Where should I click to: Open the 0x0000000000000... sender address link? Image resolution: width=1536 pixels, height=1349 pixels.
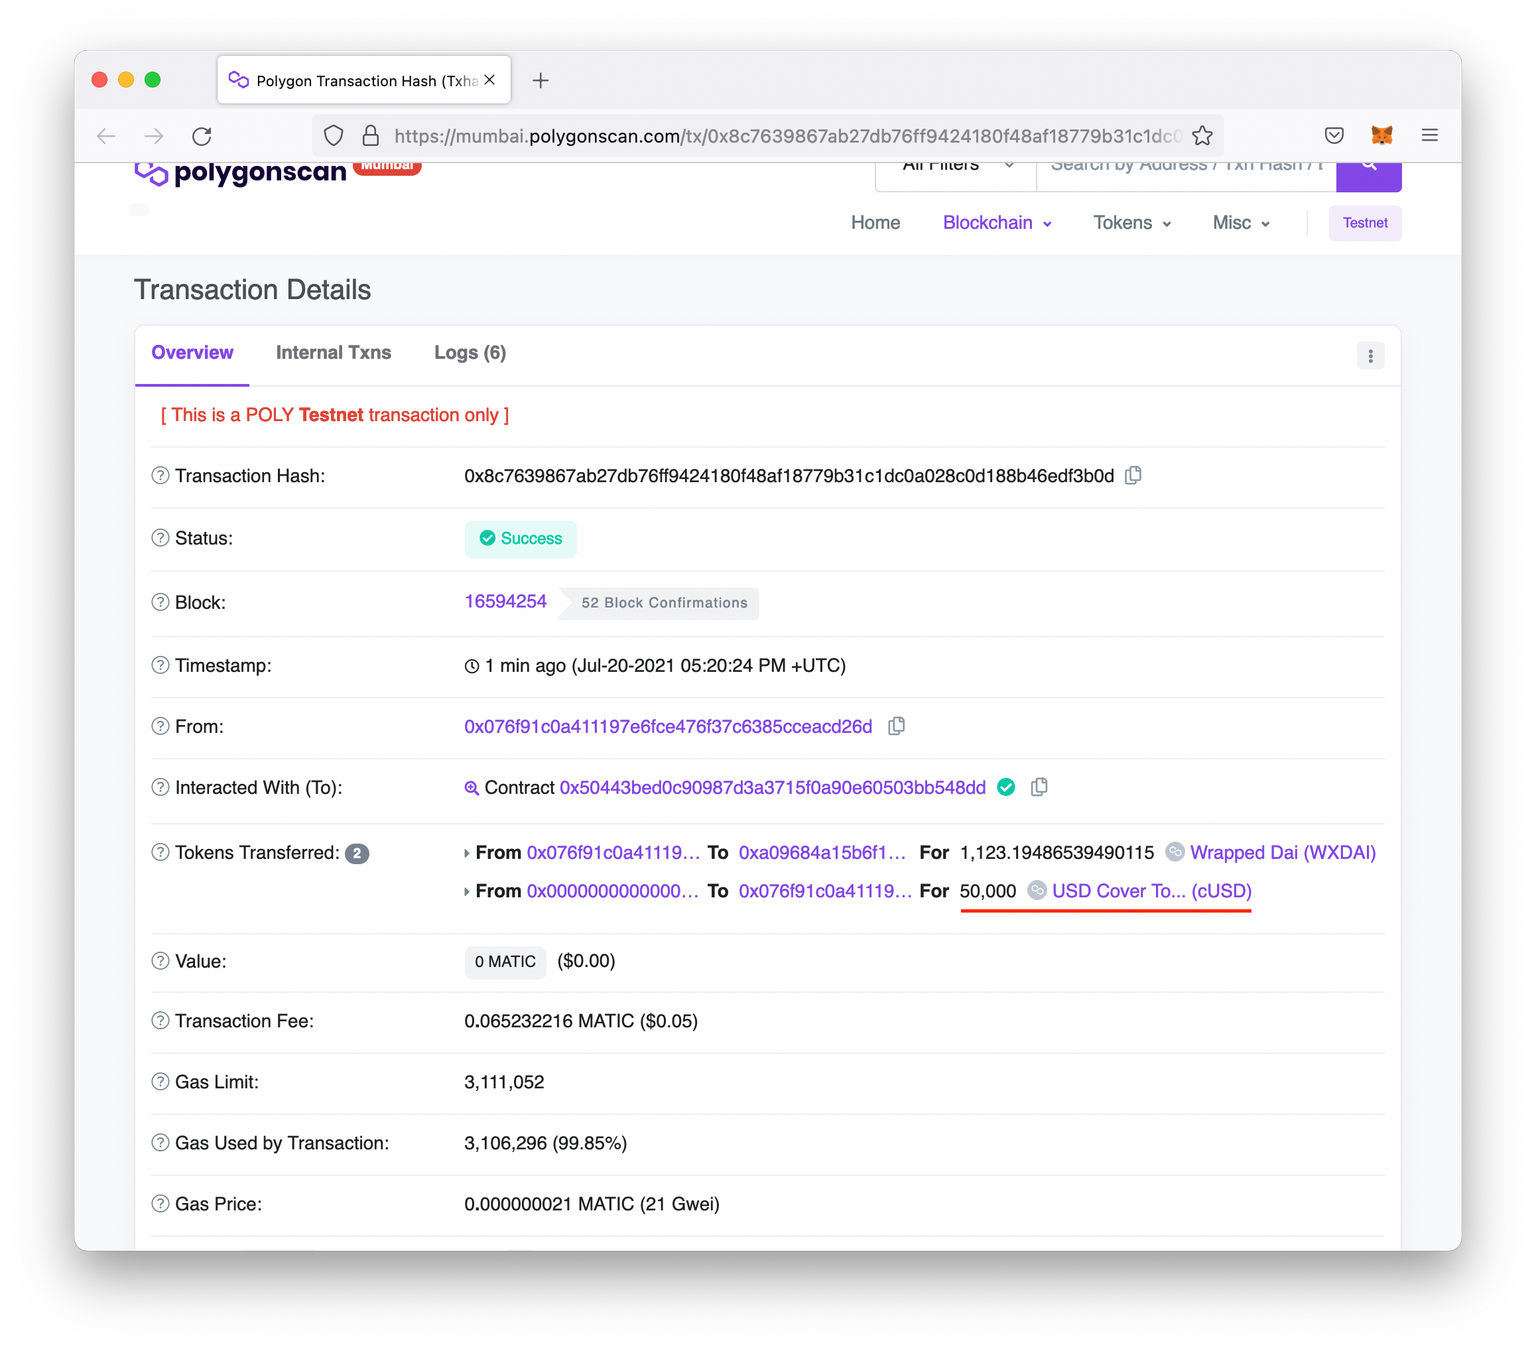(x=613, y=891)
